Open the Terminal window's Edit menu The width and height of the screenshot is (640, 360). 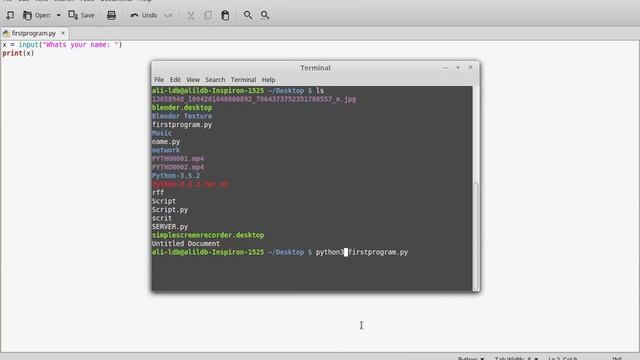pos(175,80)
